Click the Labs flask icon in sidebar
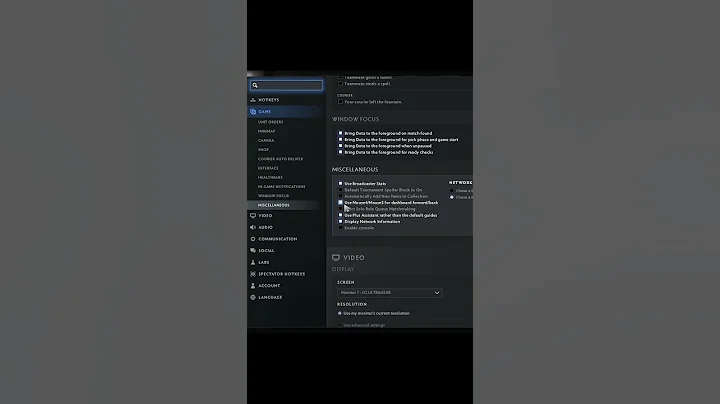The image size is (720, 404). click(253, 262)
